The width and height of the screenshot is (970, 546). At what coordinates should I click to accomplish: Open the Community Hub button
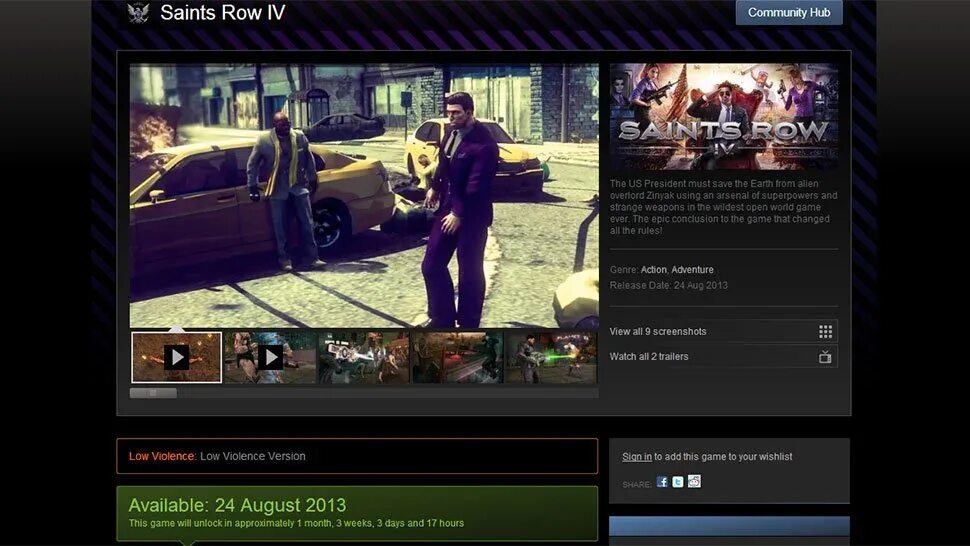tap(789, 12)
